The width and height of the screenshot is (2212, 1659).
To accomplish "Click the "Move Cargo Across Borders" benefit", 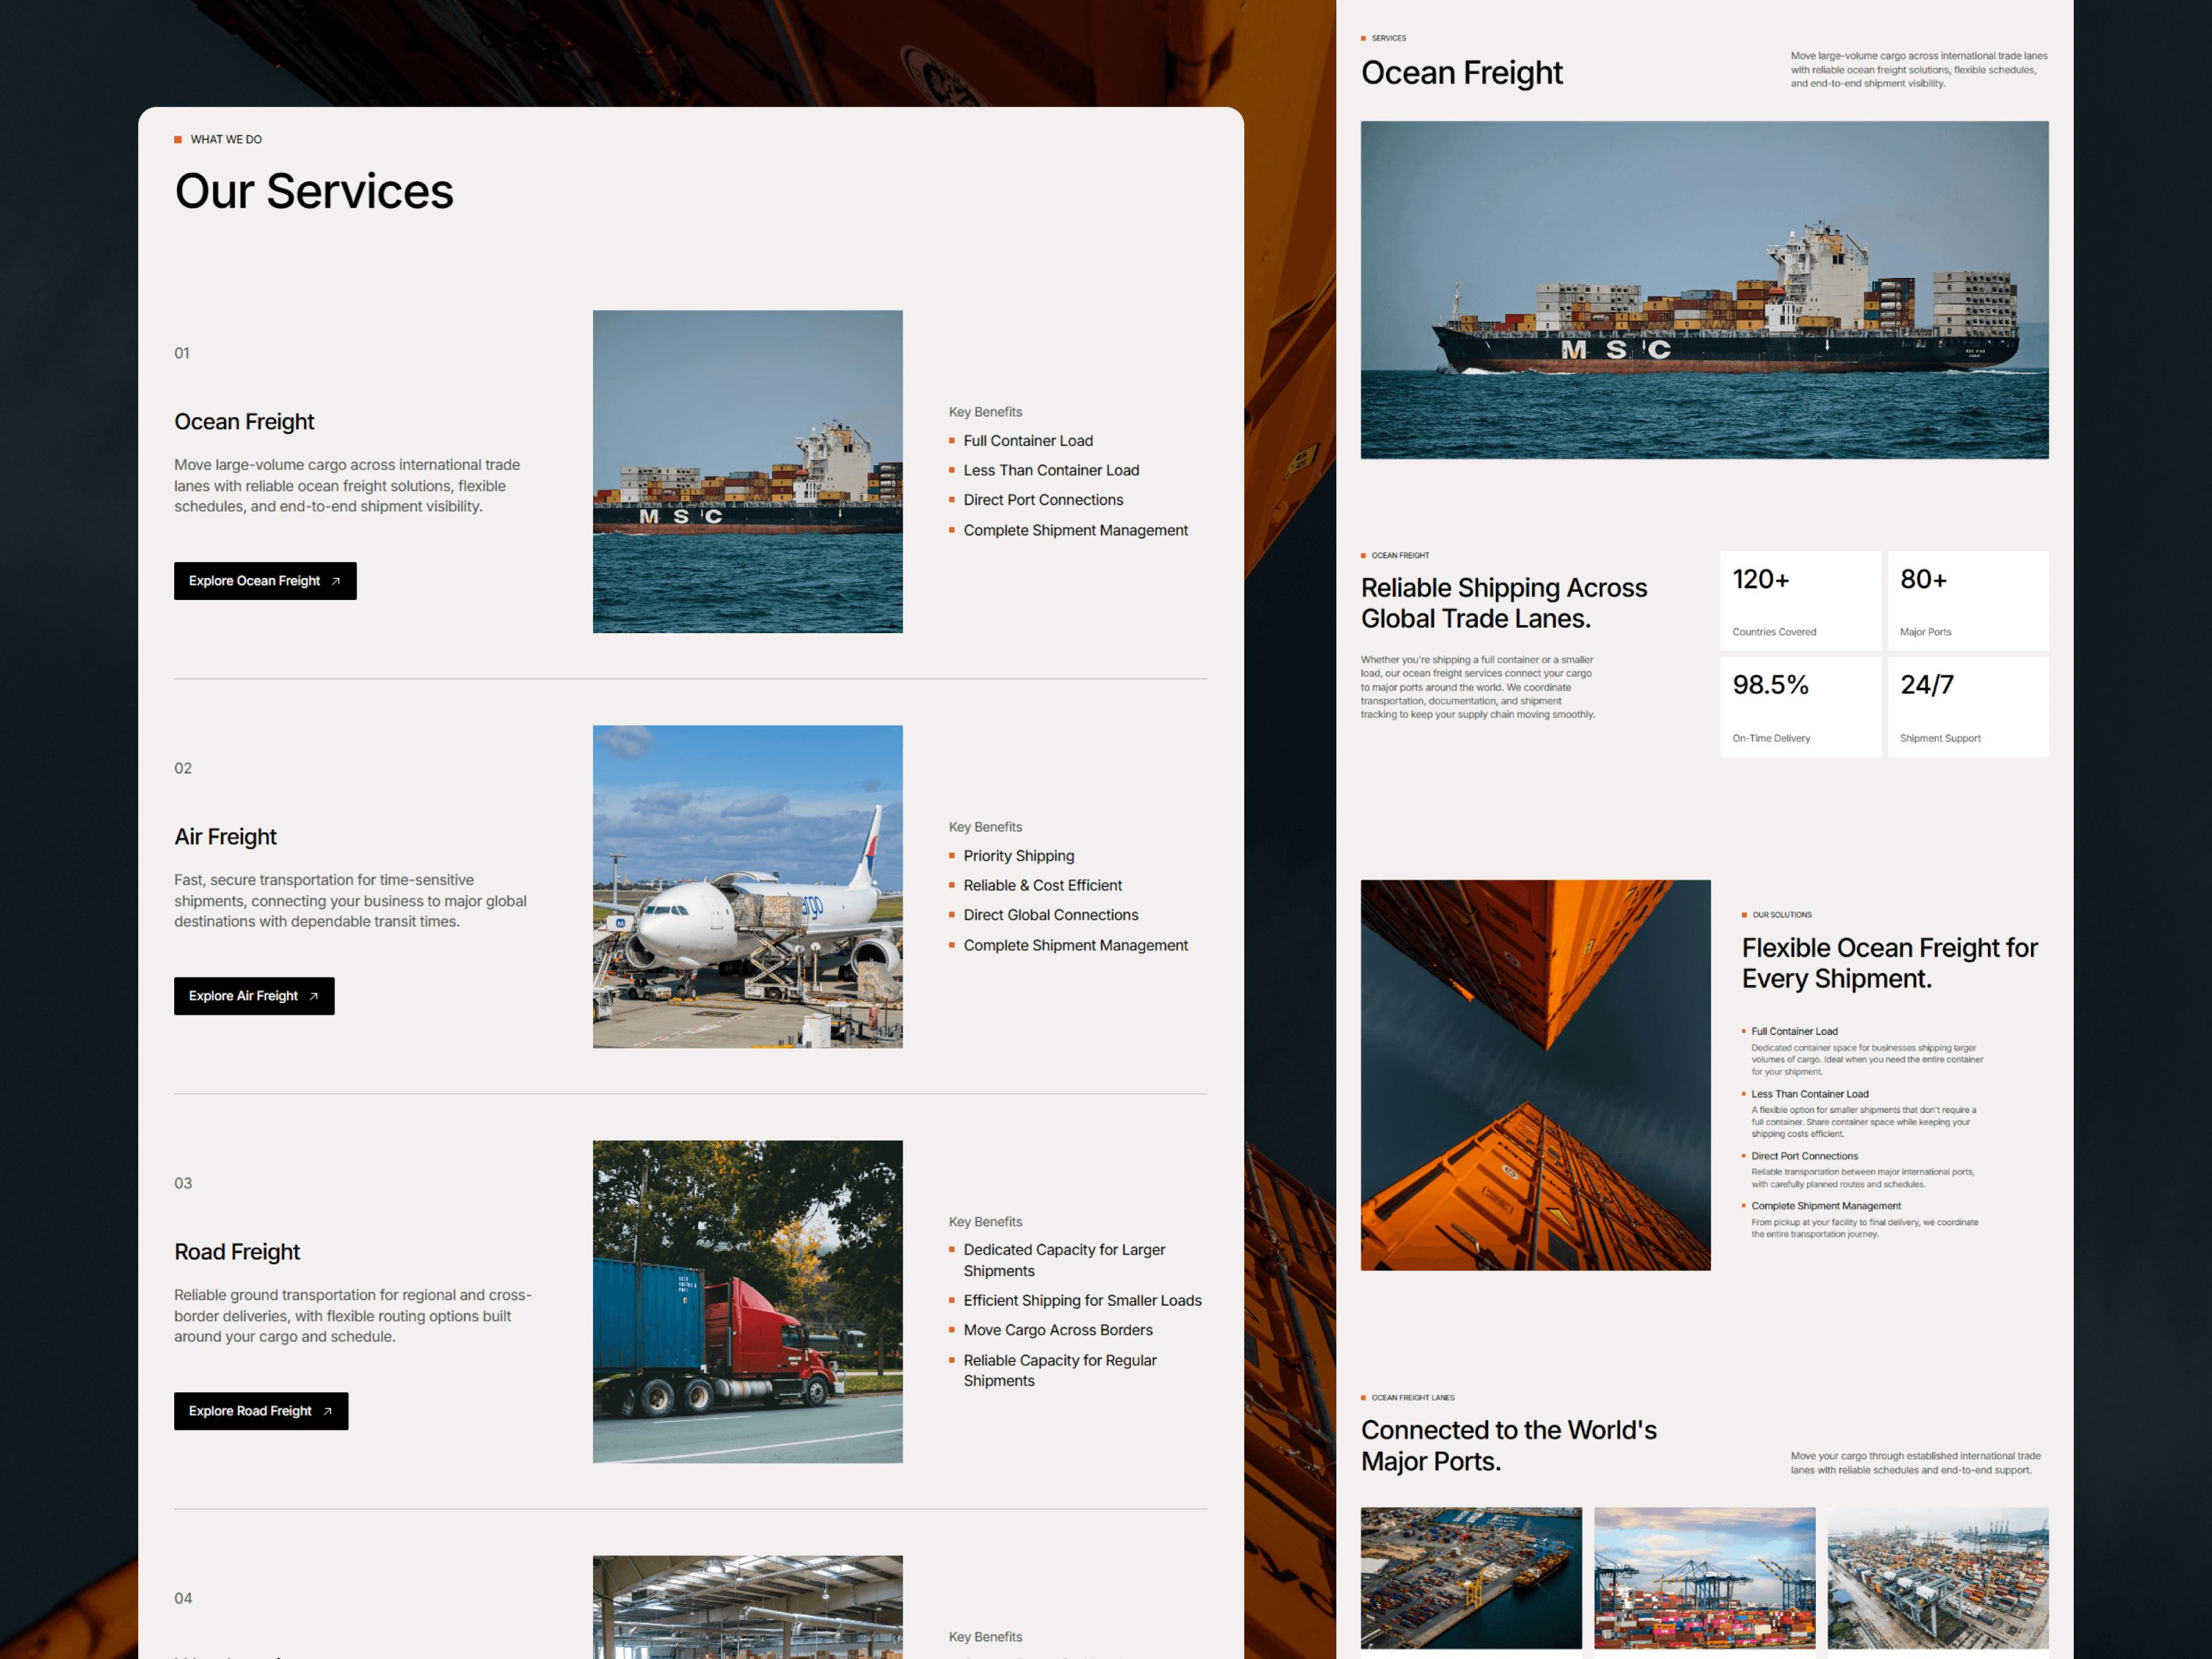I will coord(1058,1330).
